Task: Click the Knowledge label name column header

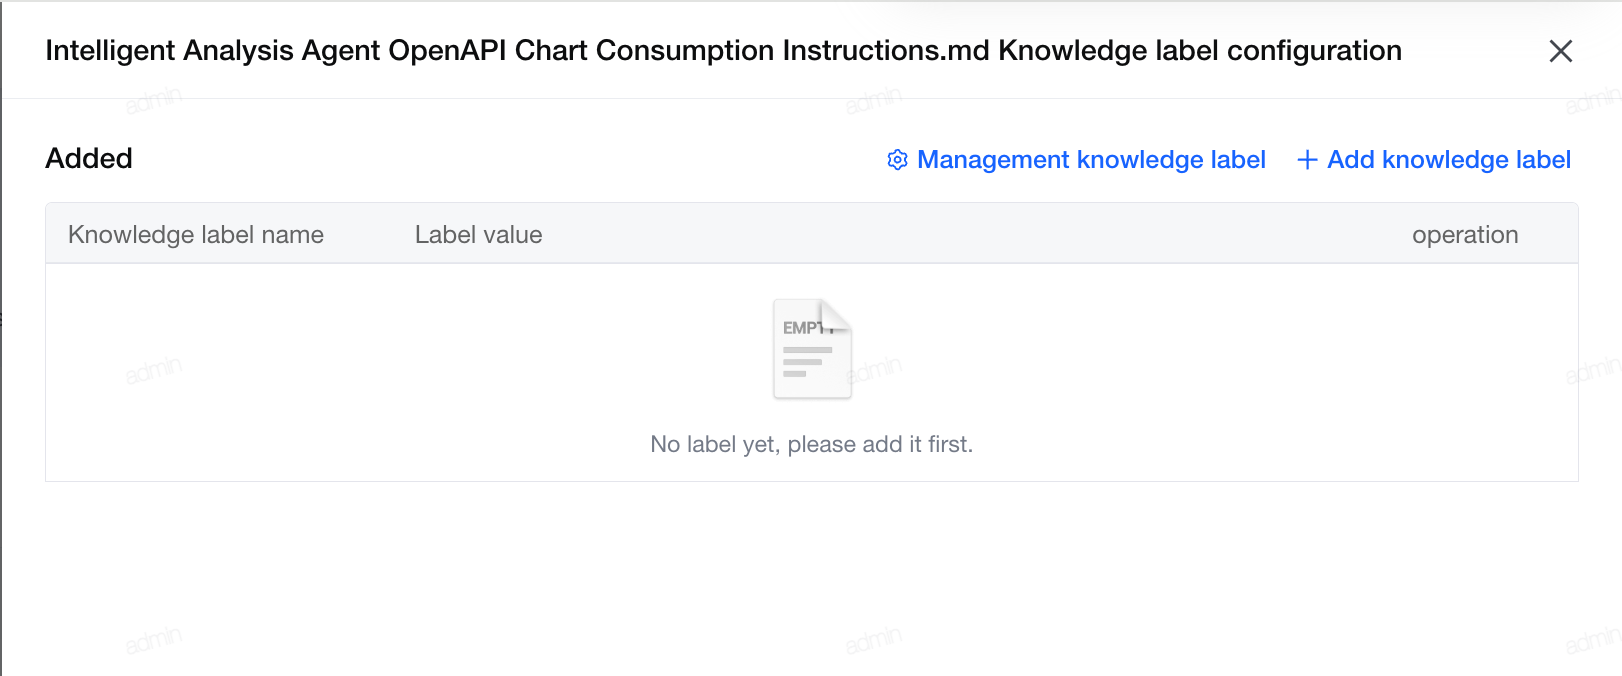Action: pos(196,235)
